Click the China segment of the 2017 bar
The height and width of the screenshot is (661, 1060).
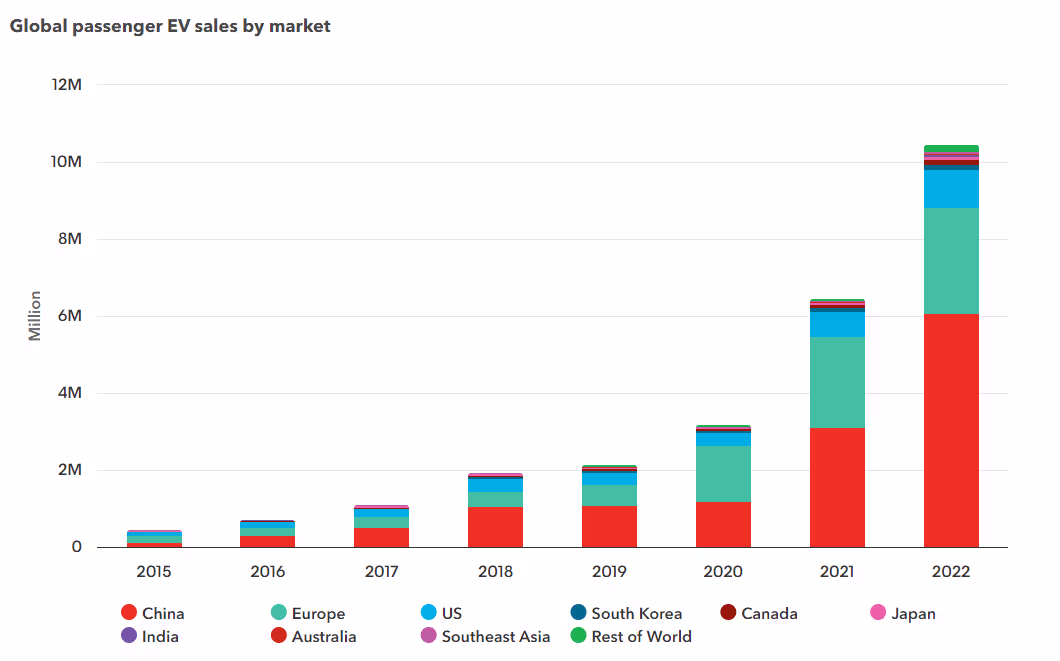coord(381,537)
